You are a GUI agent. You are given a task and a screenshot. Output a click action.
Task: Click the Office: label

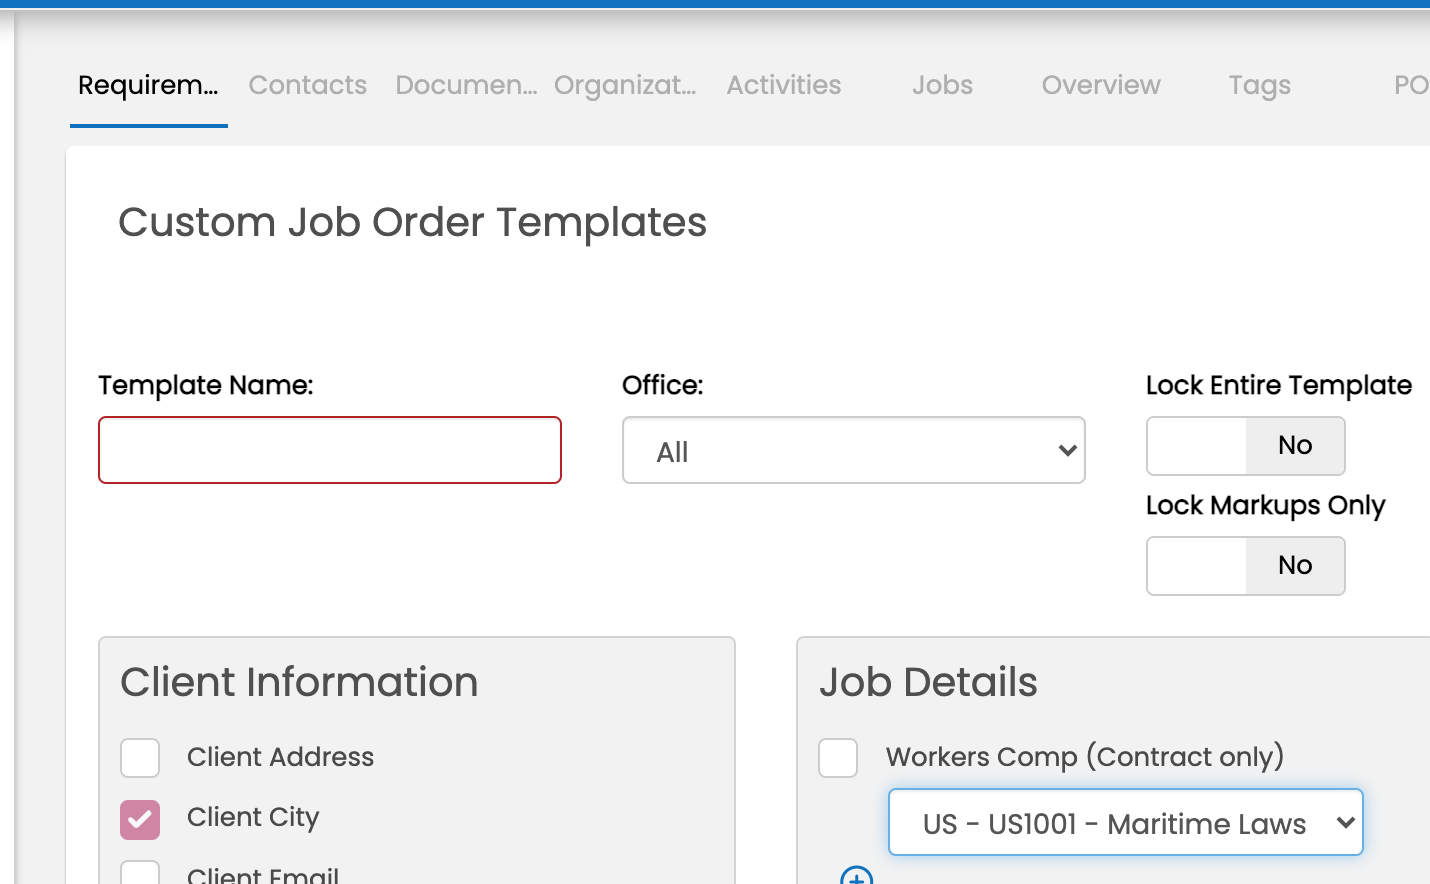point(663,385)
